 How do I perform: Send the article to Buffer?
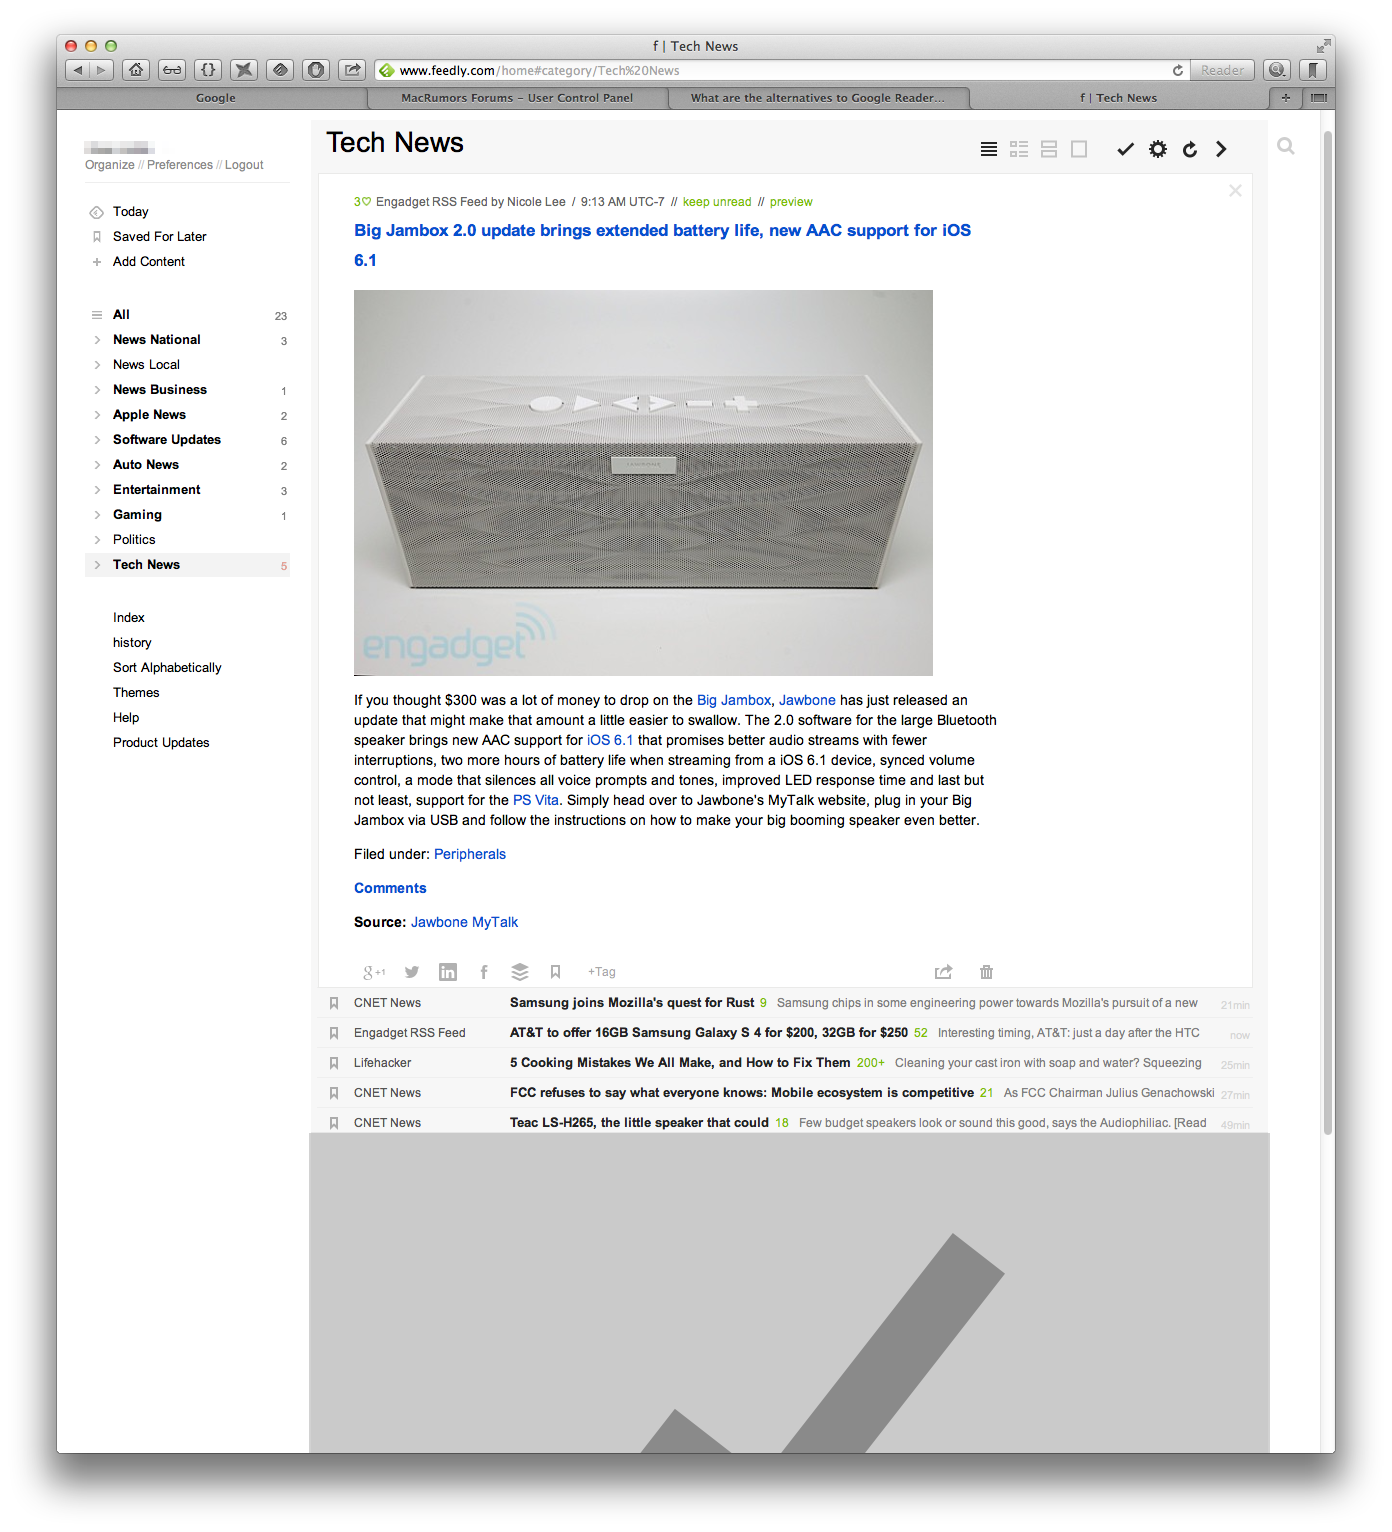coord(520,972)
